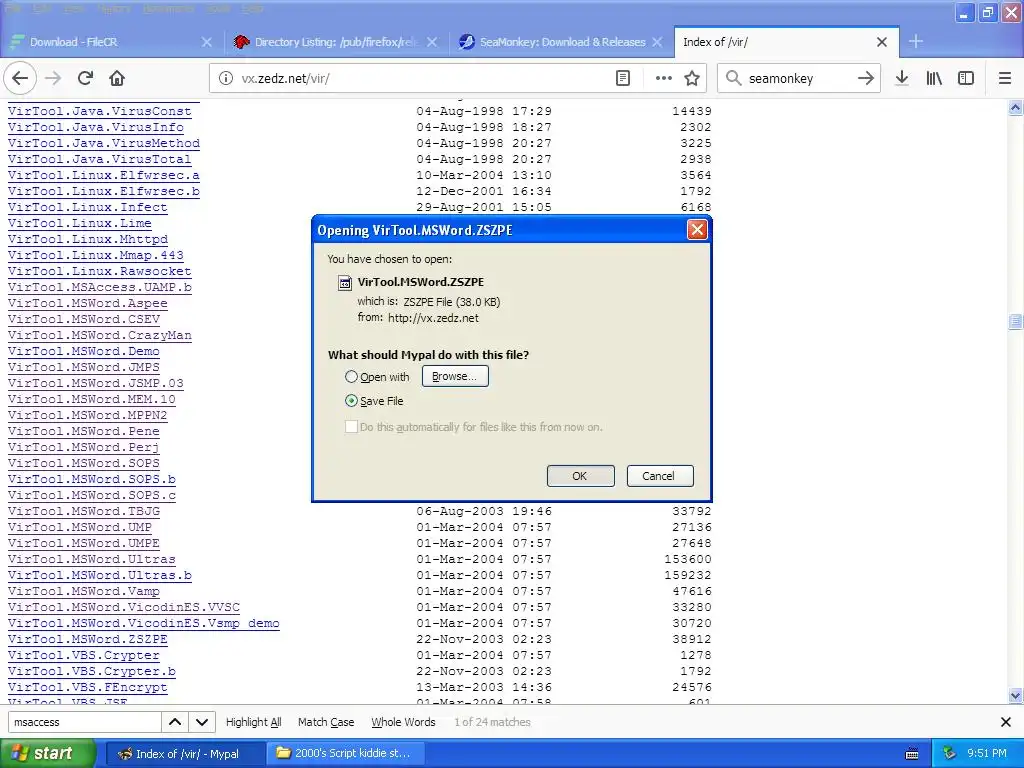The image size is (1024, 768).
Task: Click the vertical scrollbar thumb
Action: point(1016,321)
